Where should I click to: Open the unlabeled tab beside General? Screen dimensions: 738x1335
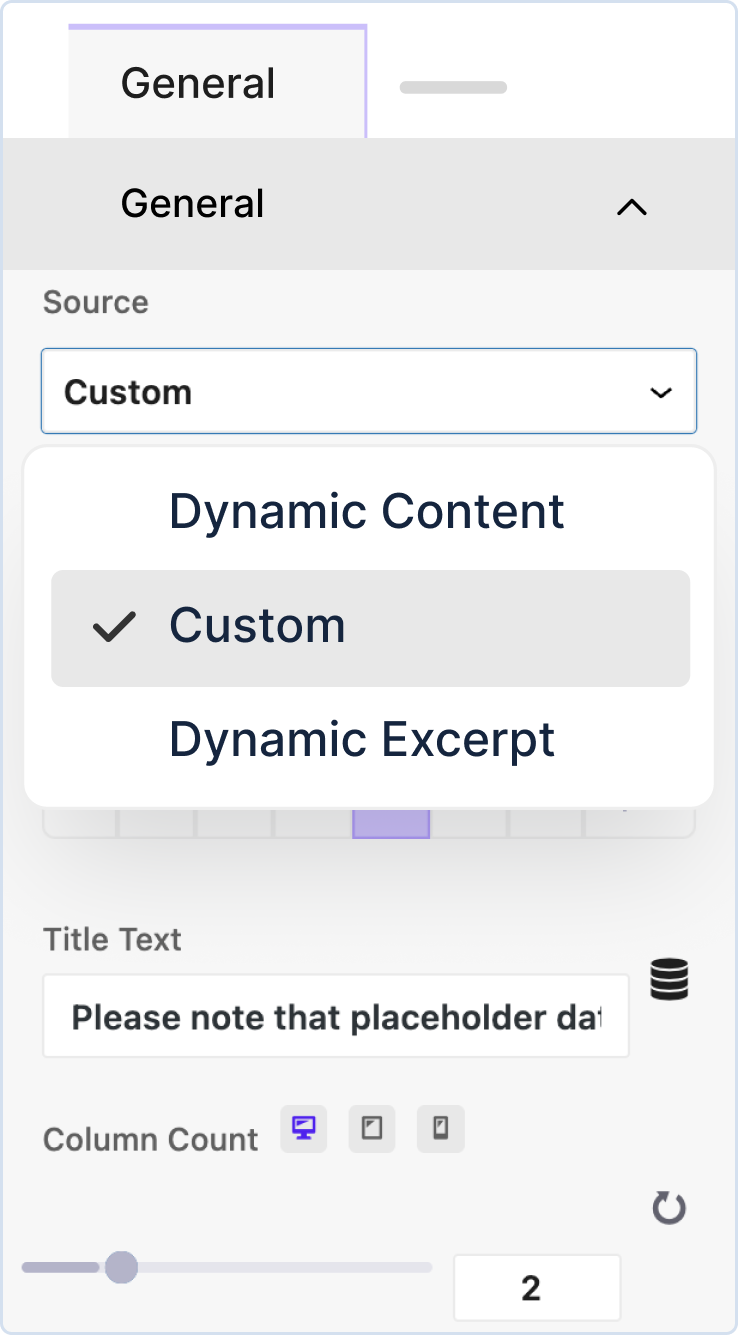[x=453, y=88]
